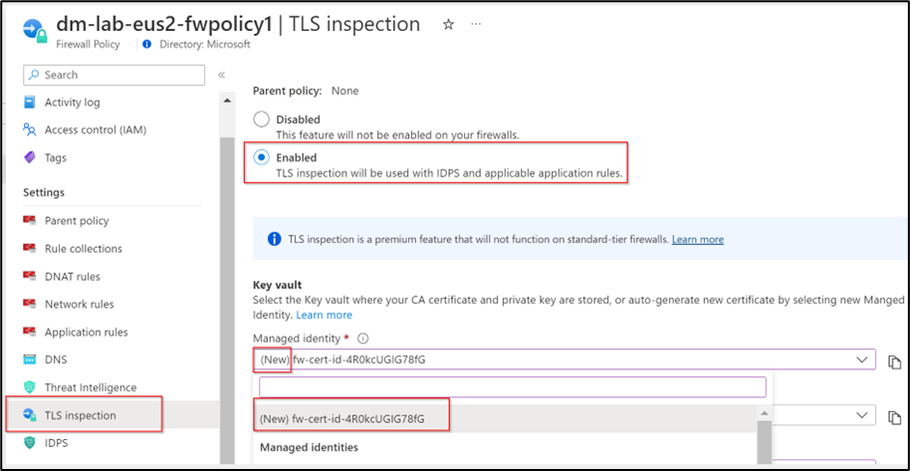Screen dimensions: 910x471
Task: Go to the DNAT rules page
Action: coord(72,276)
